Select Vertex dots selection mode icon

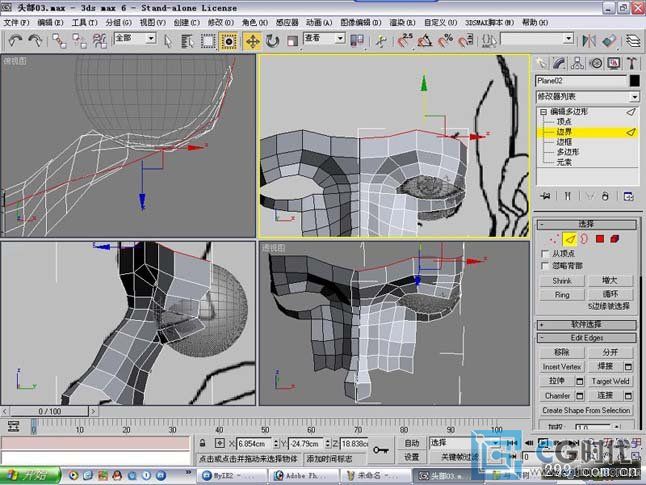554,239
